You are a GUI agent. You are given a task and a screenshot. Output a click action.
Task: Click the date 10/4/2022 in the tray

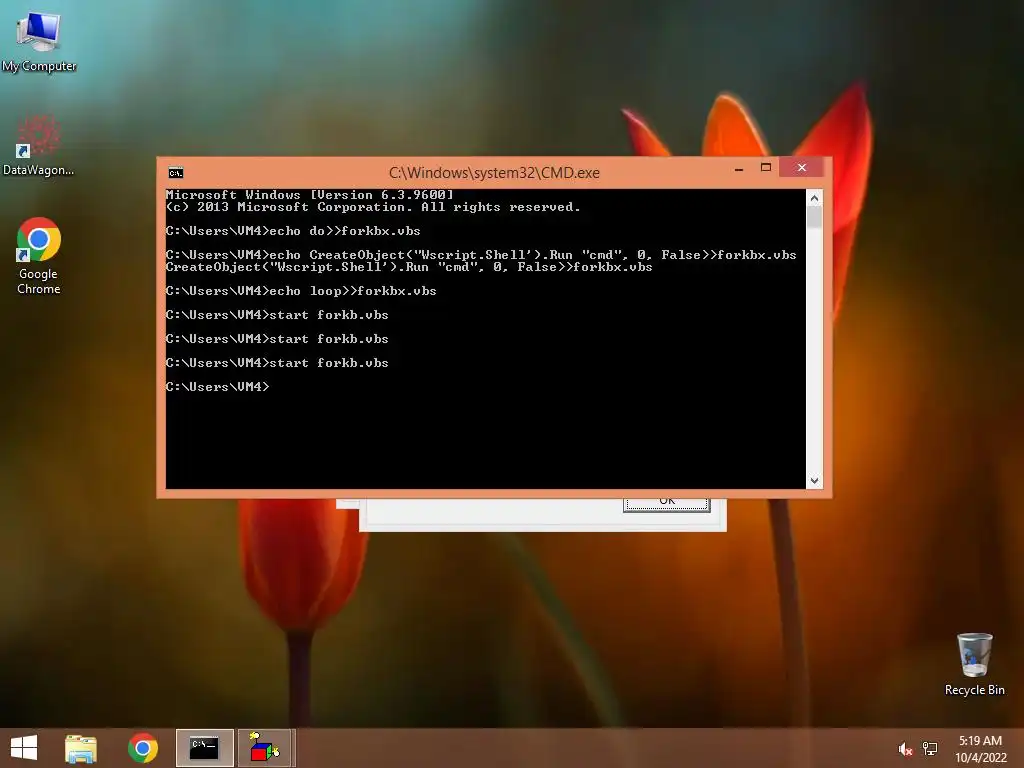pos(981,758)
